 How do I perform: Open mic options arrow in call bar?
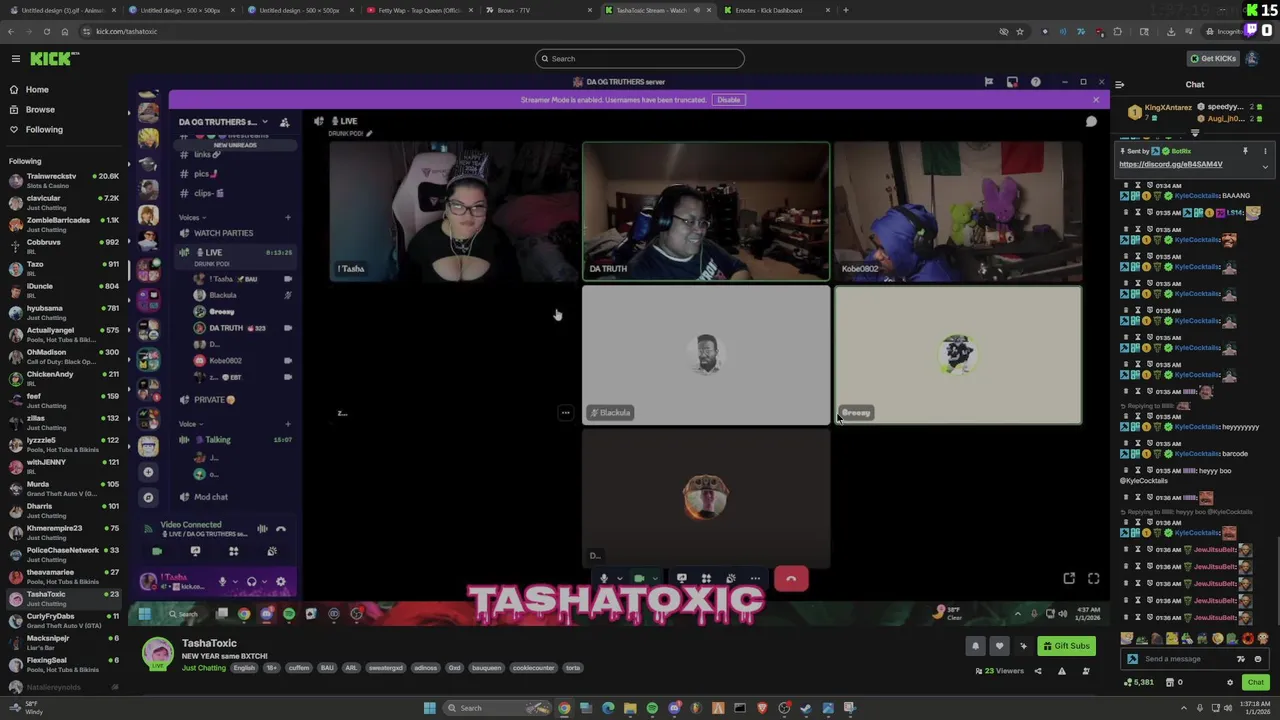click(x=619, y=579)
